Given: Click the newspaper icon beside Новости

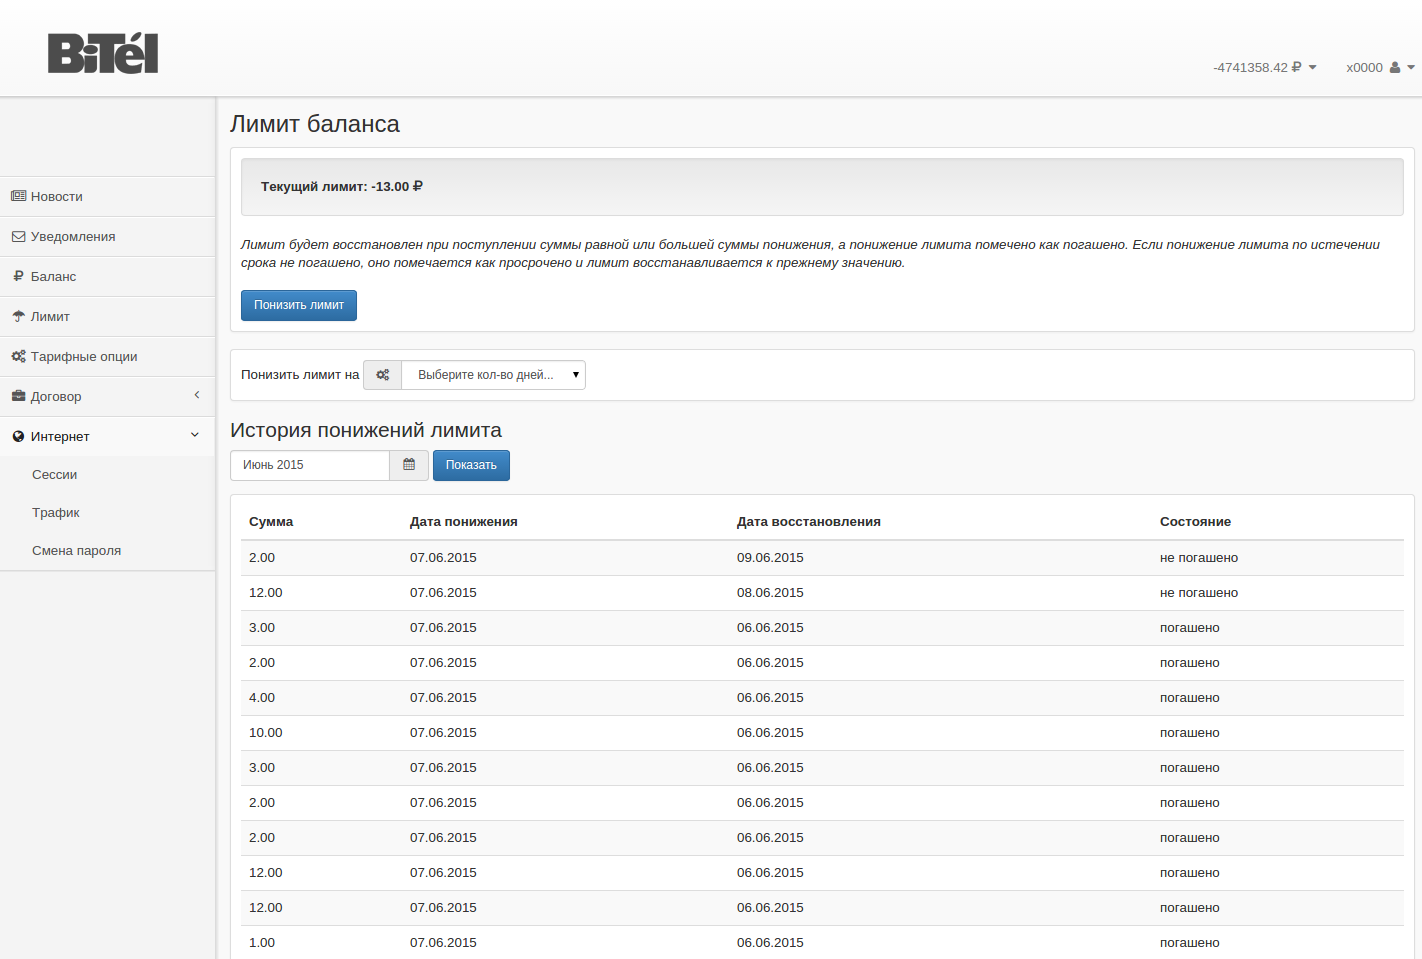Looking at the screenshot, I should pyautogui.click(x=18, y=196).
